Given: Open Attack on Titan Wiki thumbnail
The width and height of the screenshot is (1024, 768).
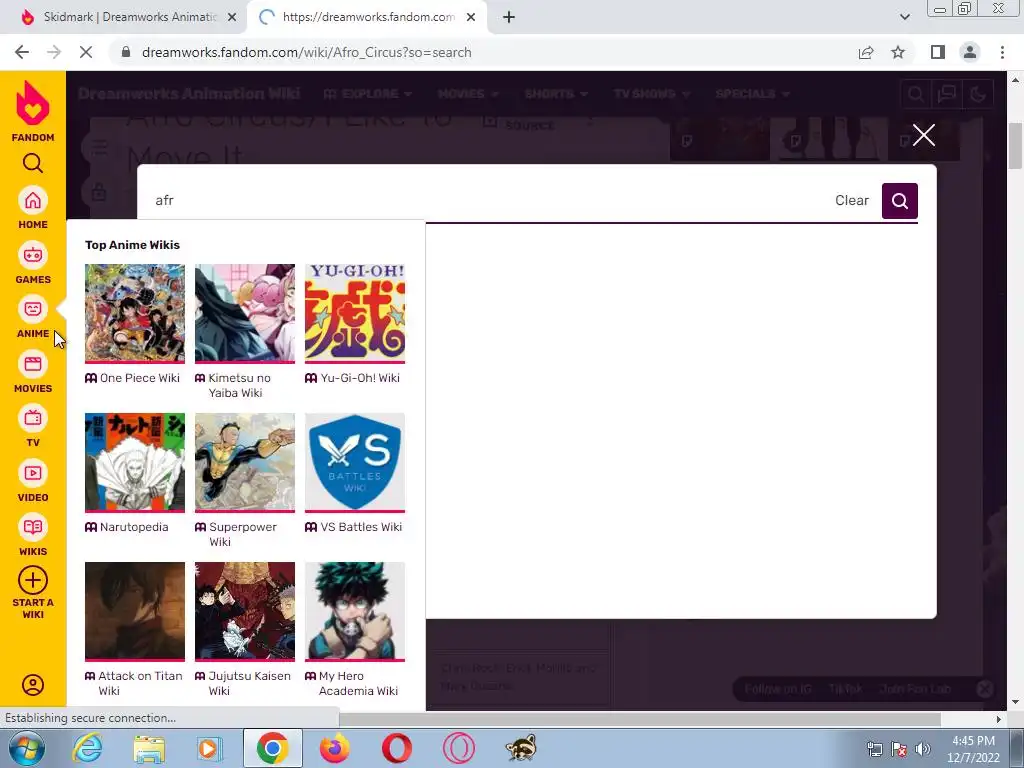Looking at the screenshot, I should (x=135, y=611).
